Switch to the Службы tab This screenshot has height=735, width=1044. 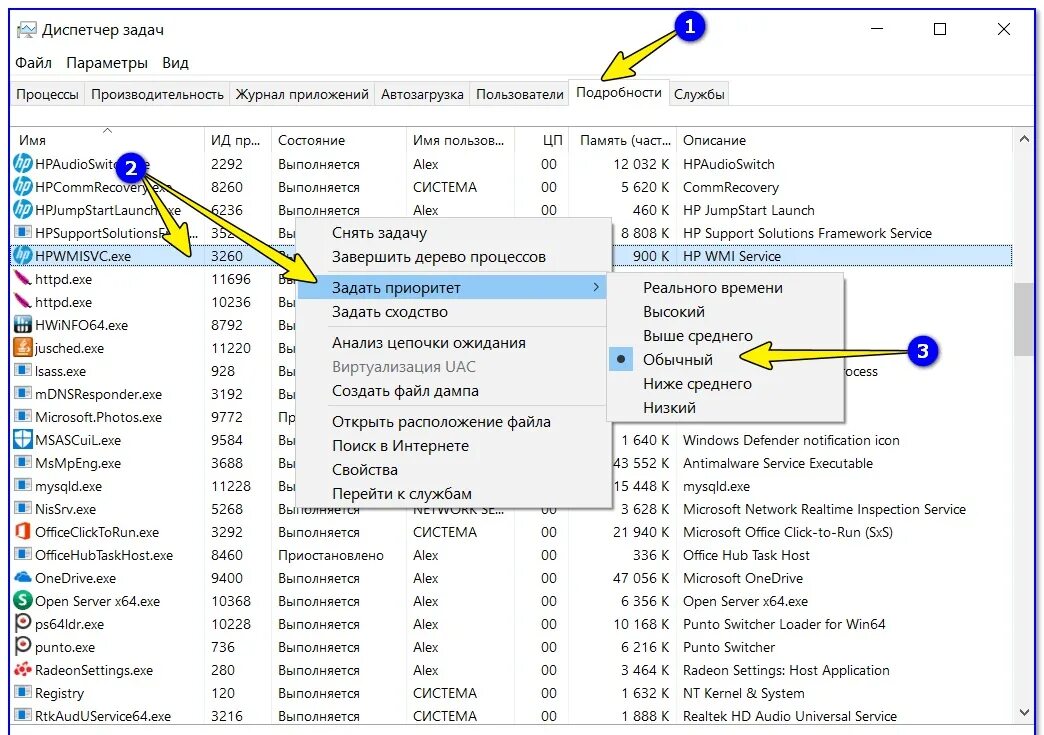(699, 94)
